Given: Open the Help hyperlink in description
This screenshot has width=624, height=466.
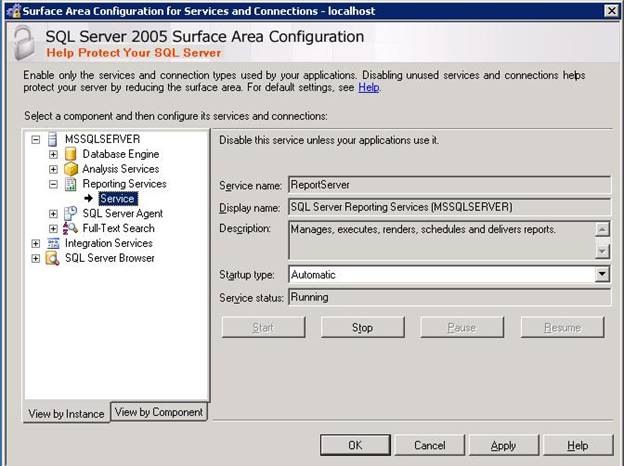Looking at the screenshot, I should [x=369, y=87].
